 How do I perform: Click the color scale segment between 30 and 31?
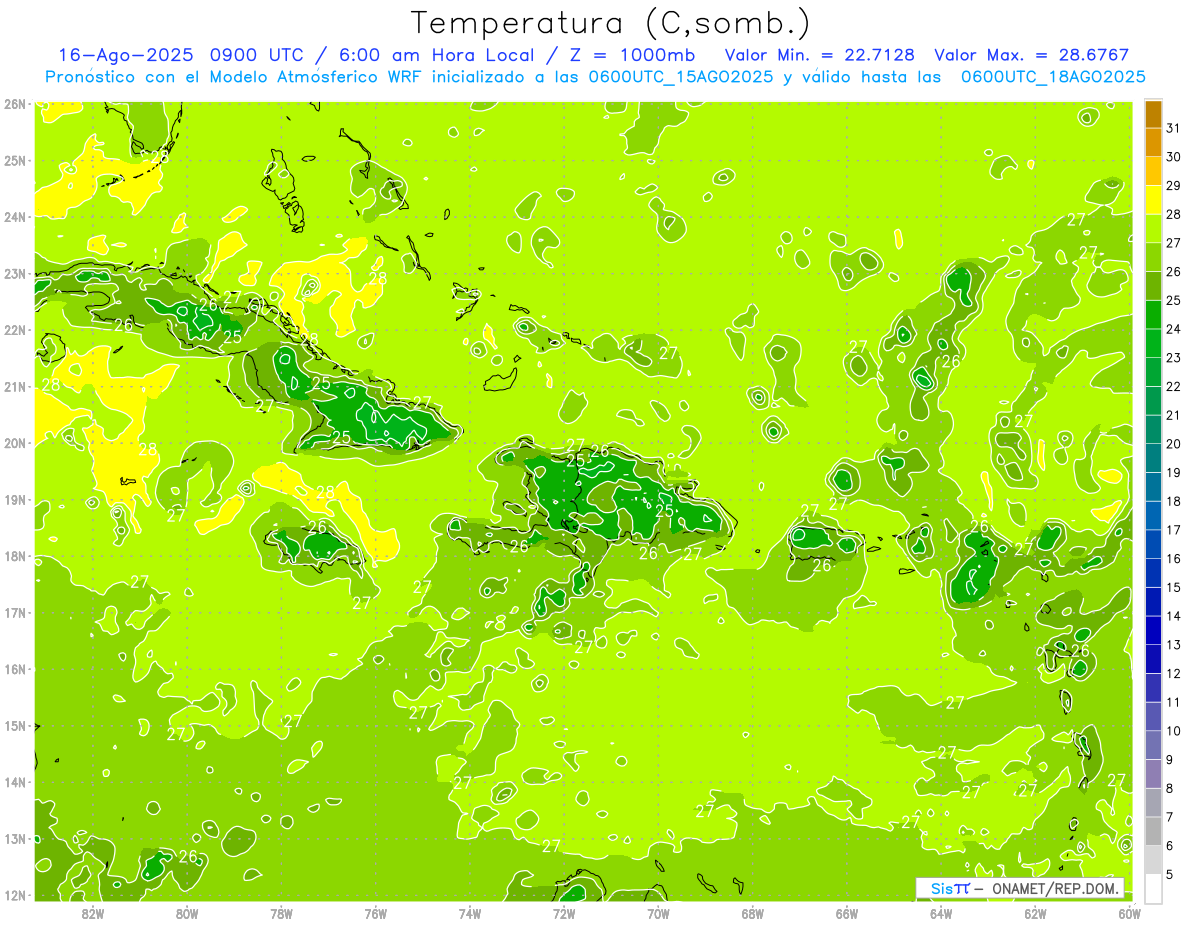point(1153,143)
